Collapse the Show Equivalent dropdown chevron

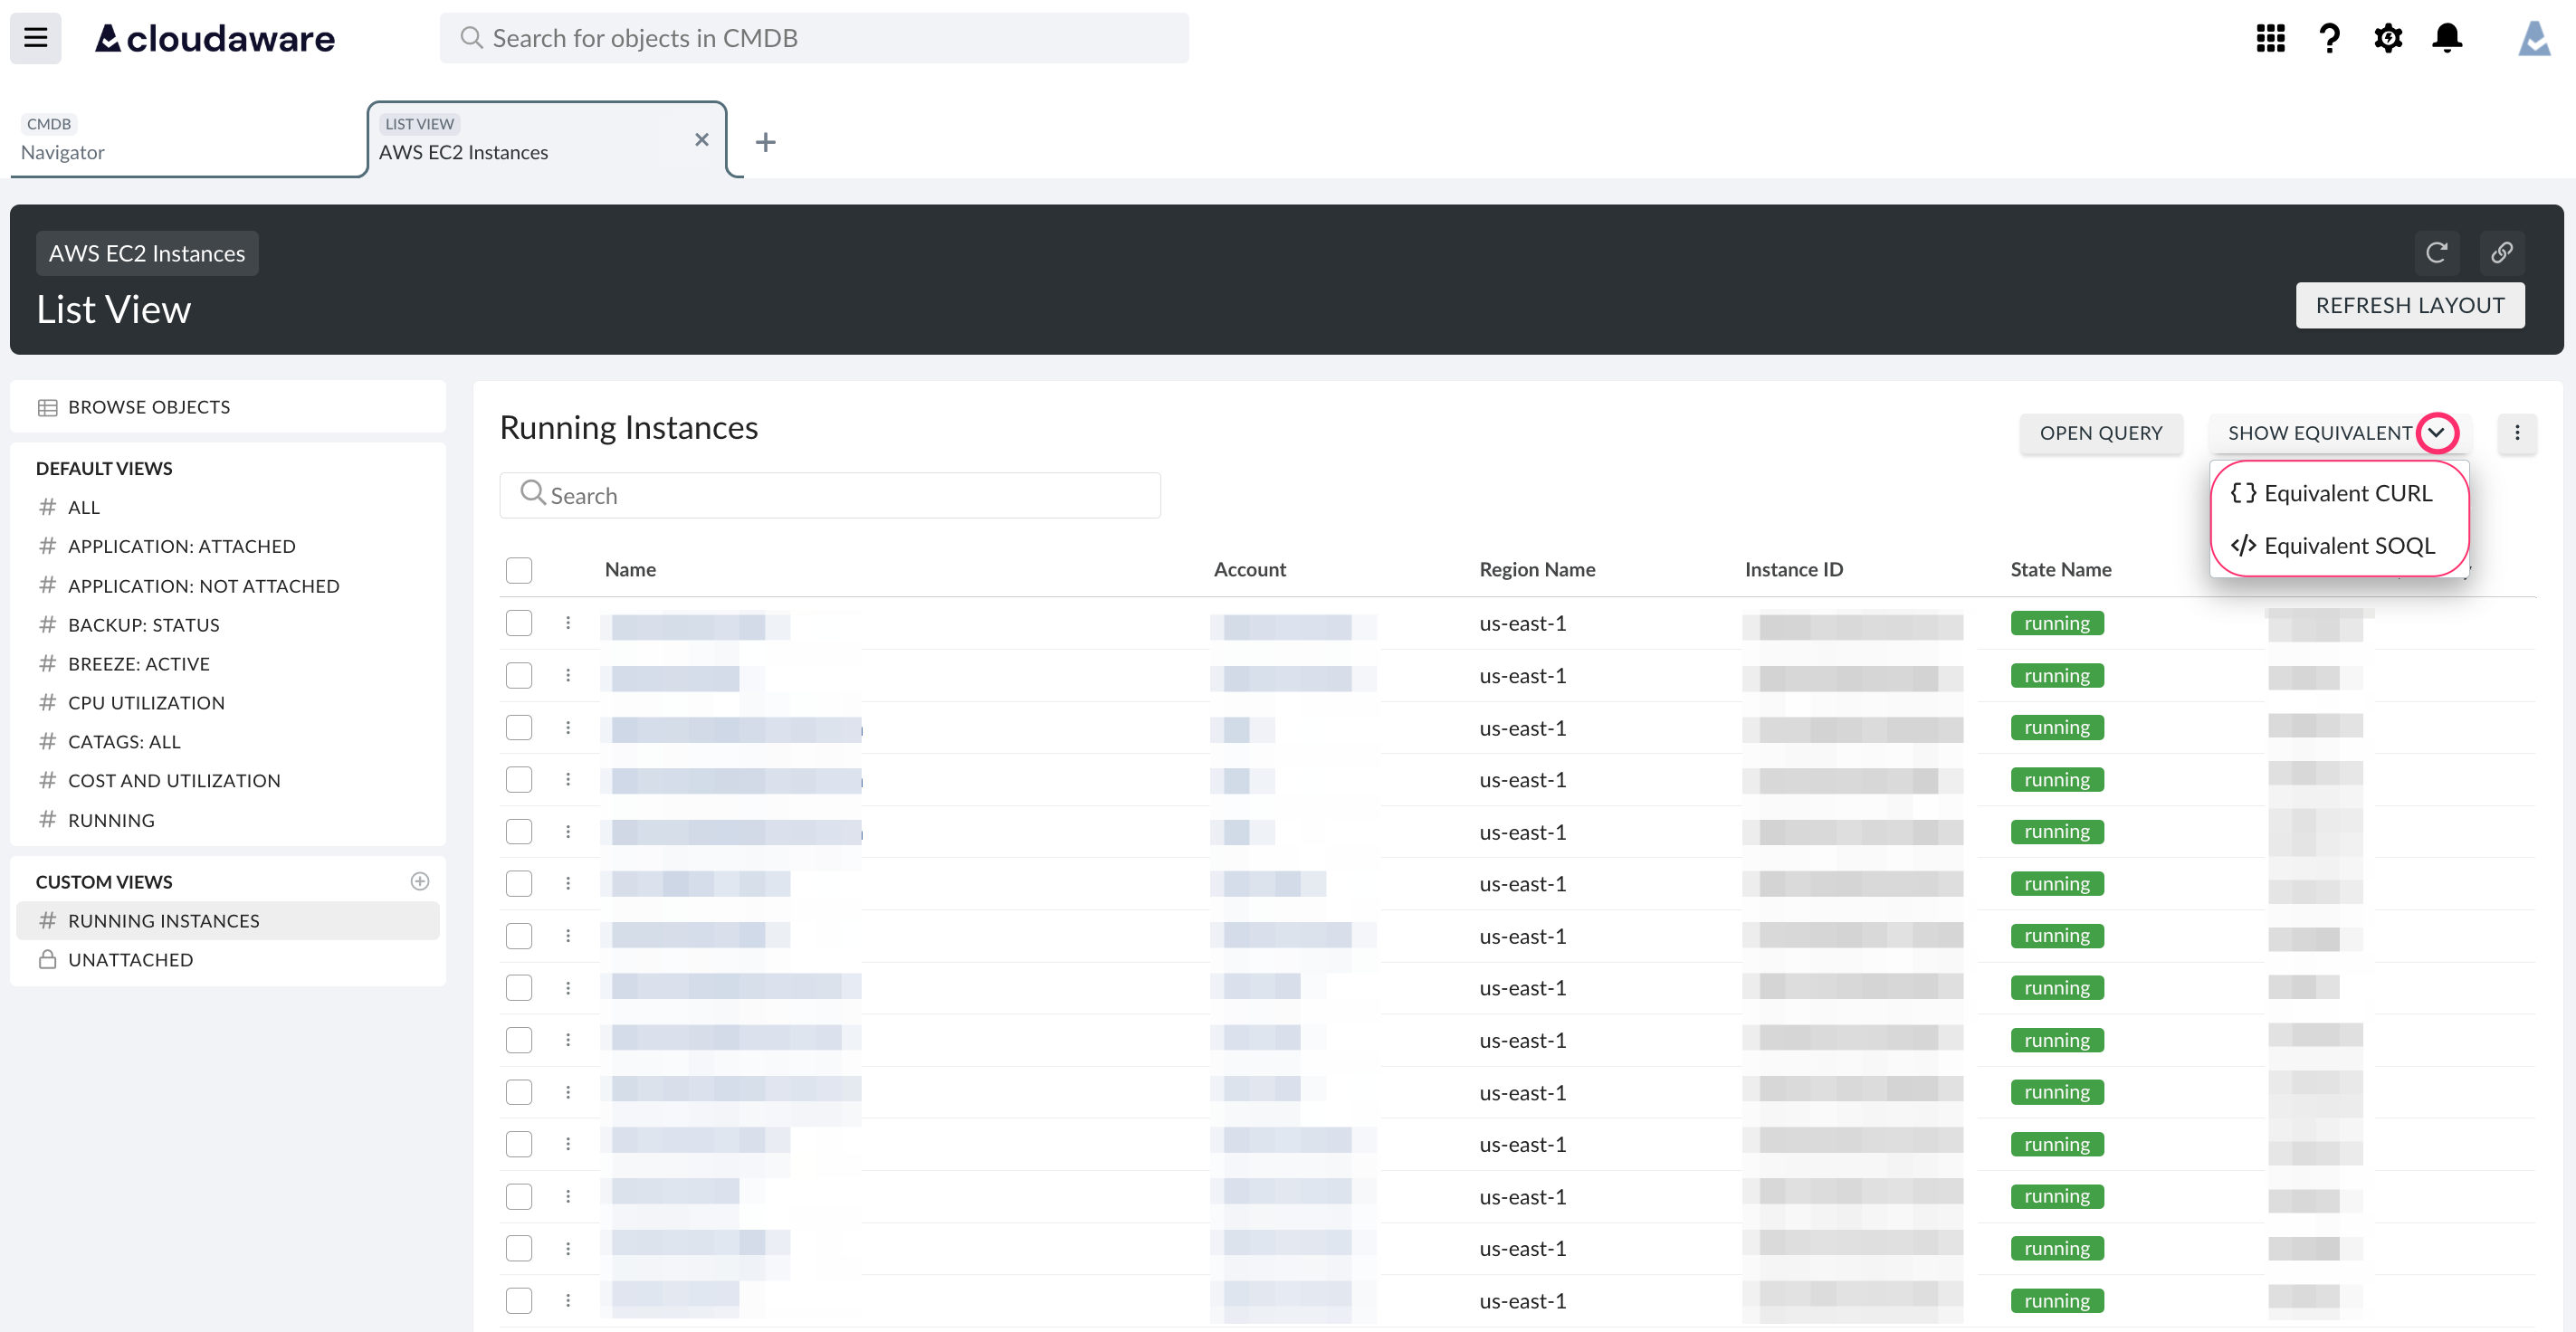pyautogui.click(x=2437, y=433)
